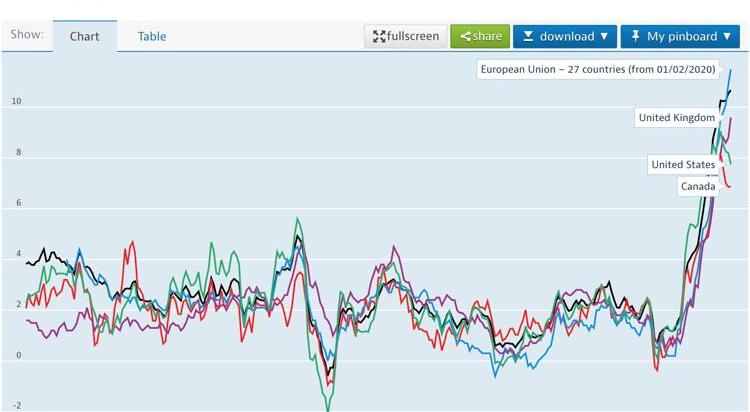Click the share icon on green button
Screen dimensions: 750x412
pyautogui.click(x=466, y=37)
